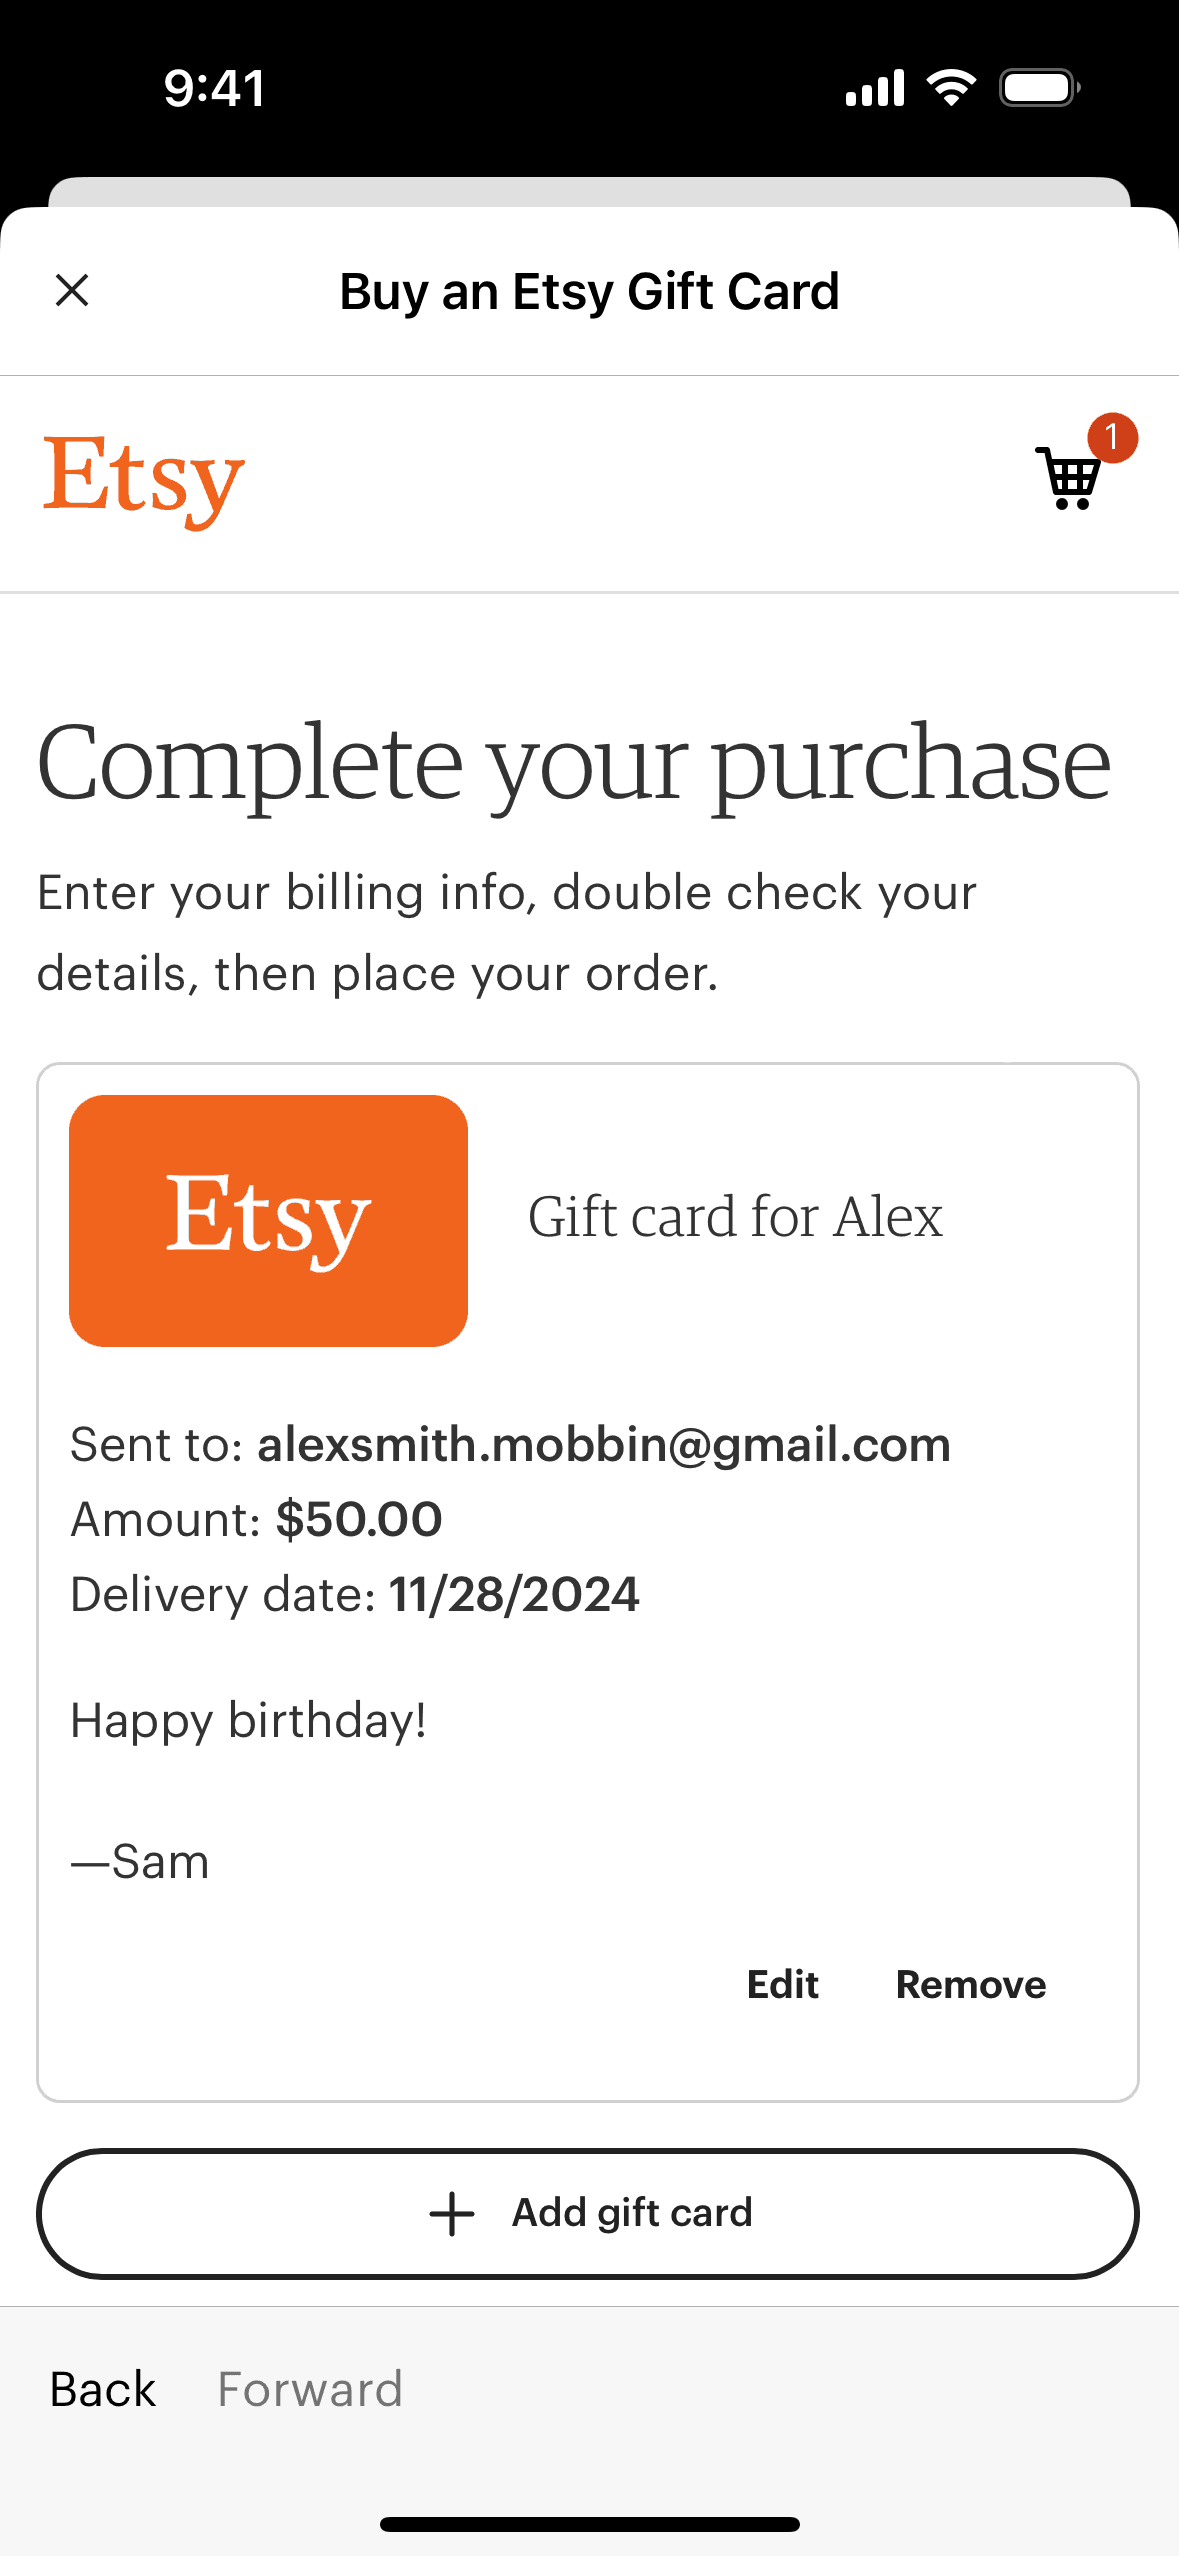
Task: Open the shopping cart icon
Action: pos(1068,479)
